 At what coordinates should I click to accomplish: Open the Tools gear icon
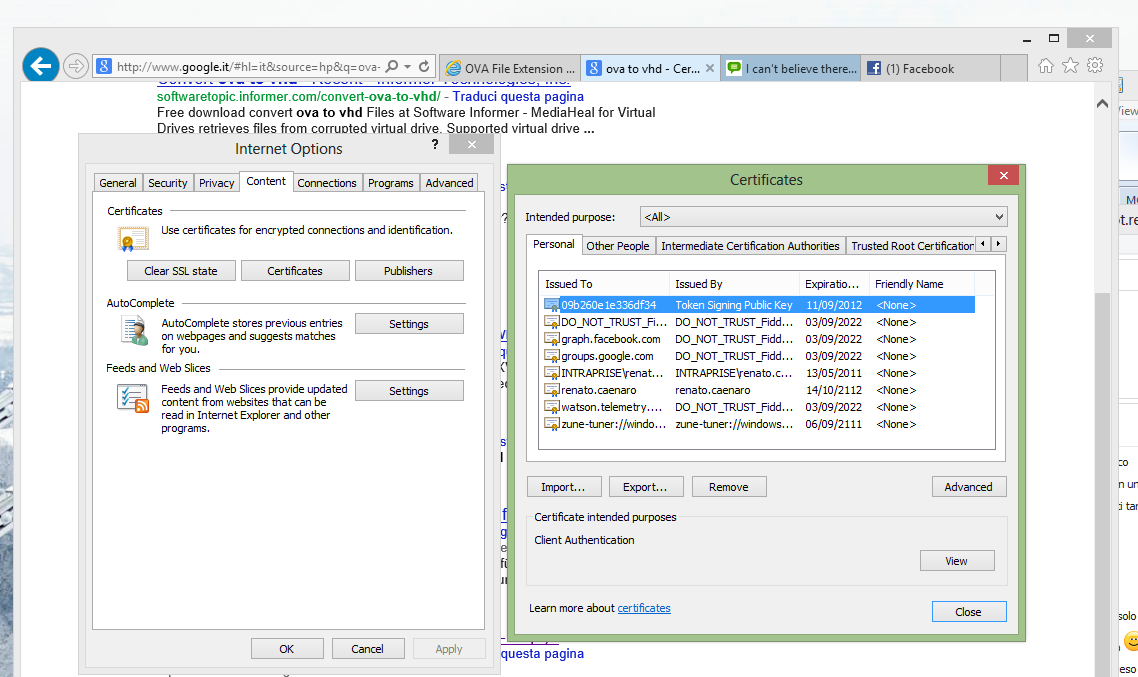click(x=1095, y=65)
